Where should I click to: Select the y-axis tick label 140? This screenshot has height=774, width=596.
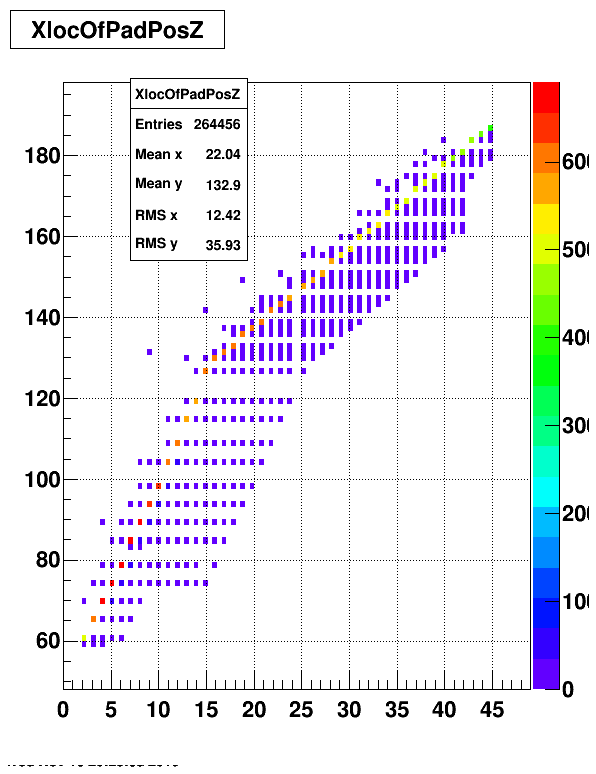[x=42, y=317]
